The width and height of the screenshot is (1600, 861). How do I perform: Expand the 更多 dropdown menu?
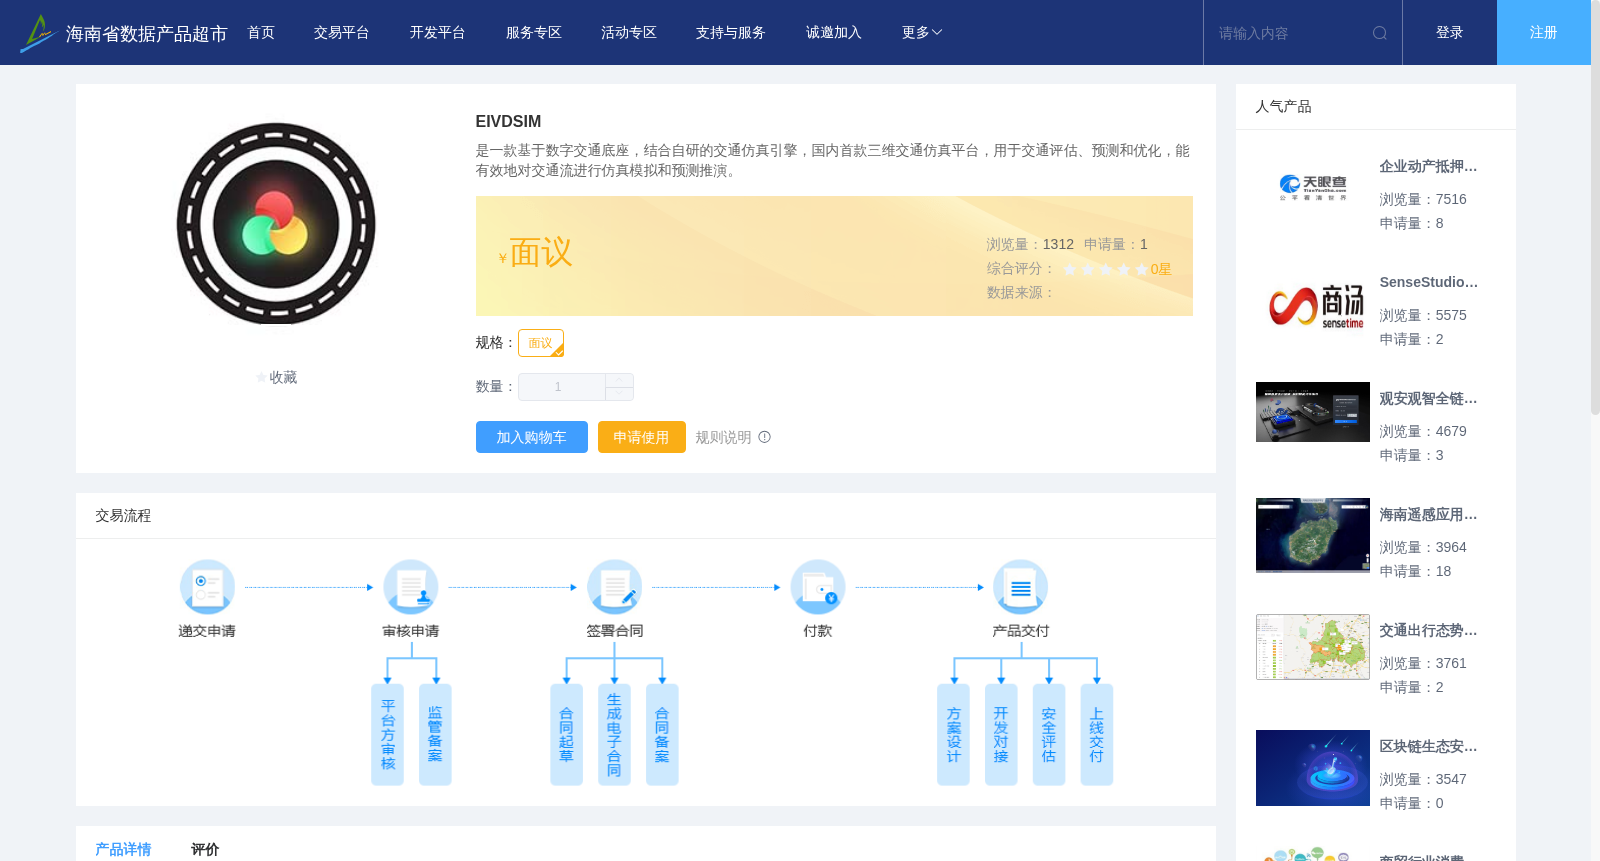(x=922, y=33)
